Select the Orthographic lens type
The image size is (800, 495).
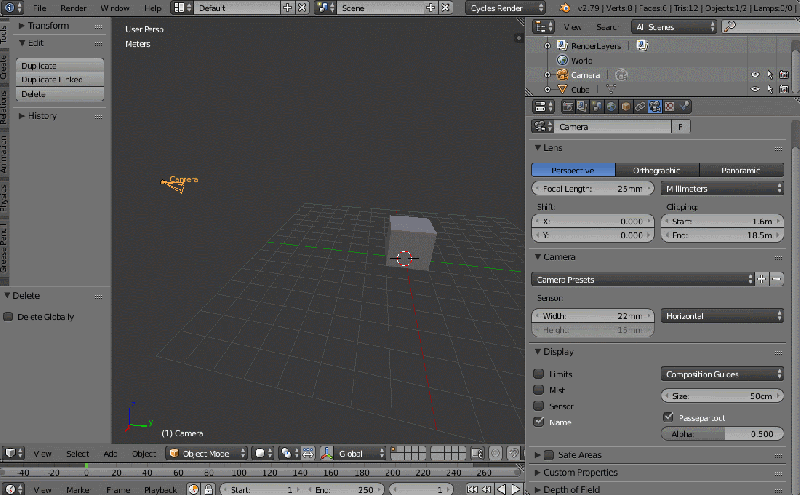(x=657, y=170)
